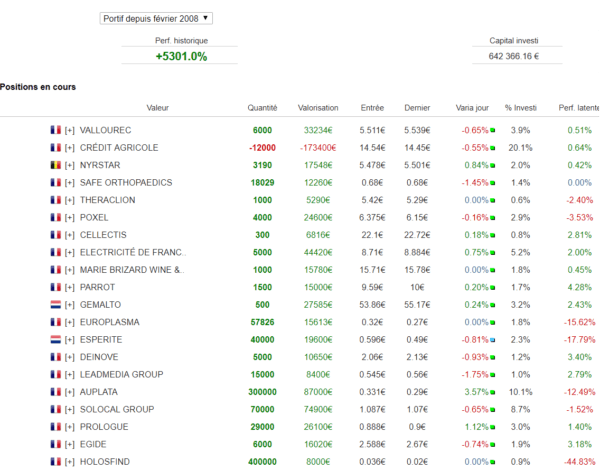Image resolution: width=600 pixels, height=470 pixels.
Task: Click the French flag next to POXEL
Action: [x=55, y=217]
